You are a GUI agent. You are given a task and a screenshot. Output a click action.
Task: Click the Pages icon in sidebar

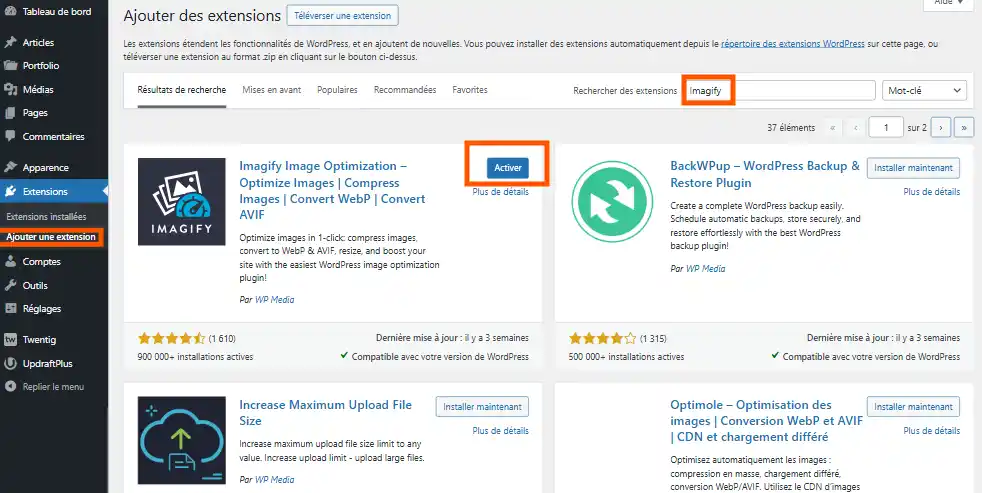click(x=10, y=113)
